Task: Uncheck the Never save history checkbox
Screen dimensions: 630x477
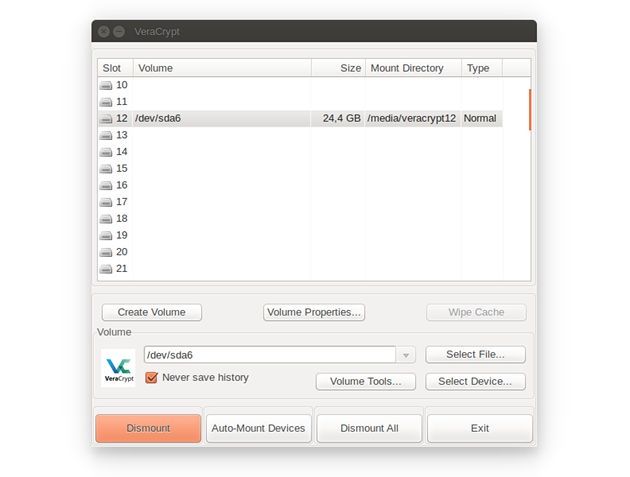Action: click(151, 378)
